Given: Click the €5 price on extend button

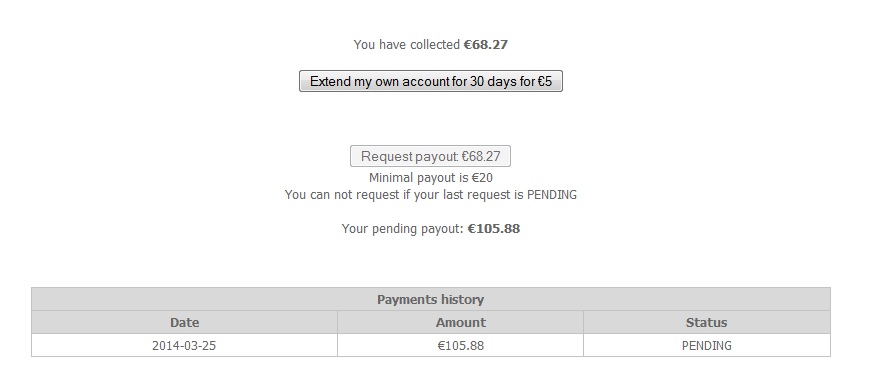Looking at the screenshot, I should (545, 81).
